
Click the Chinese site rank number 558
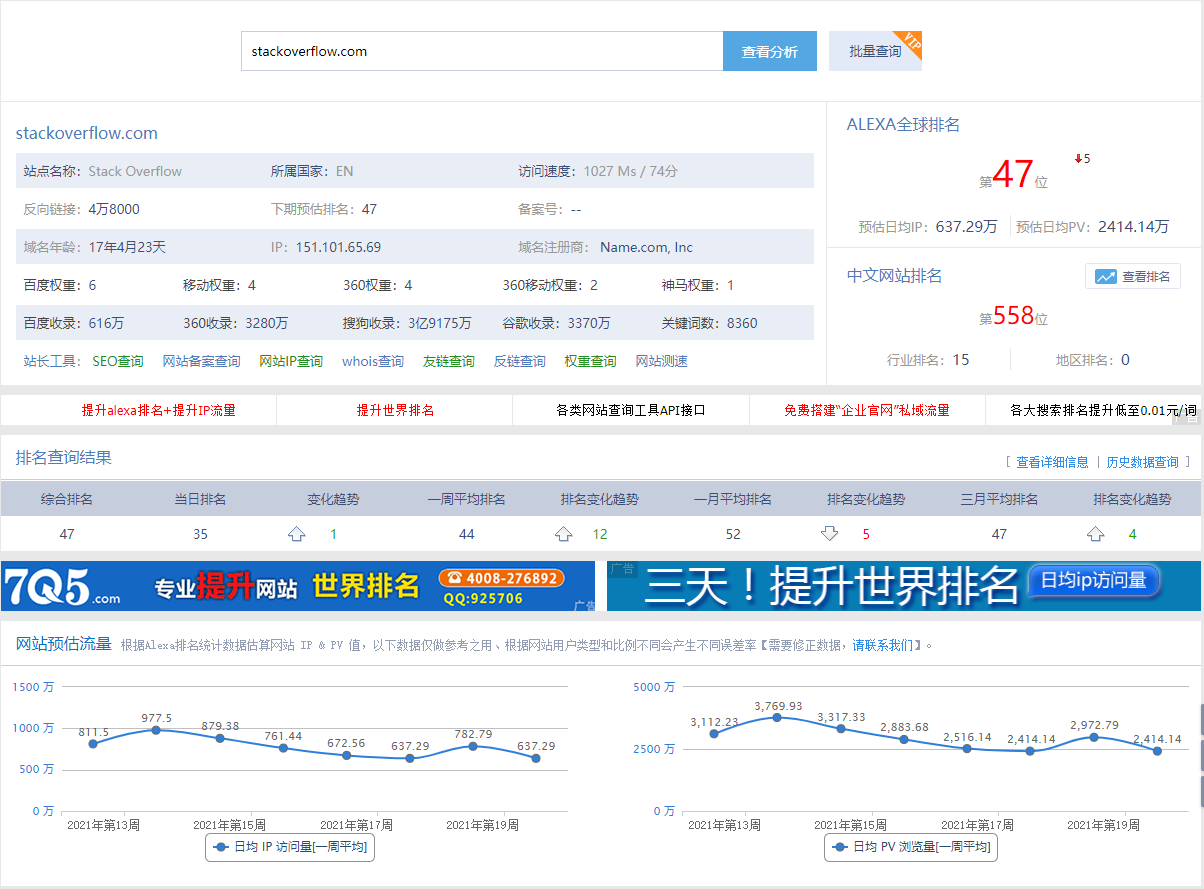tap(1013, 316)
